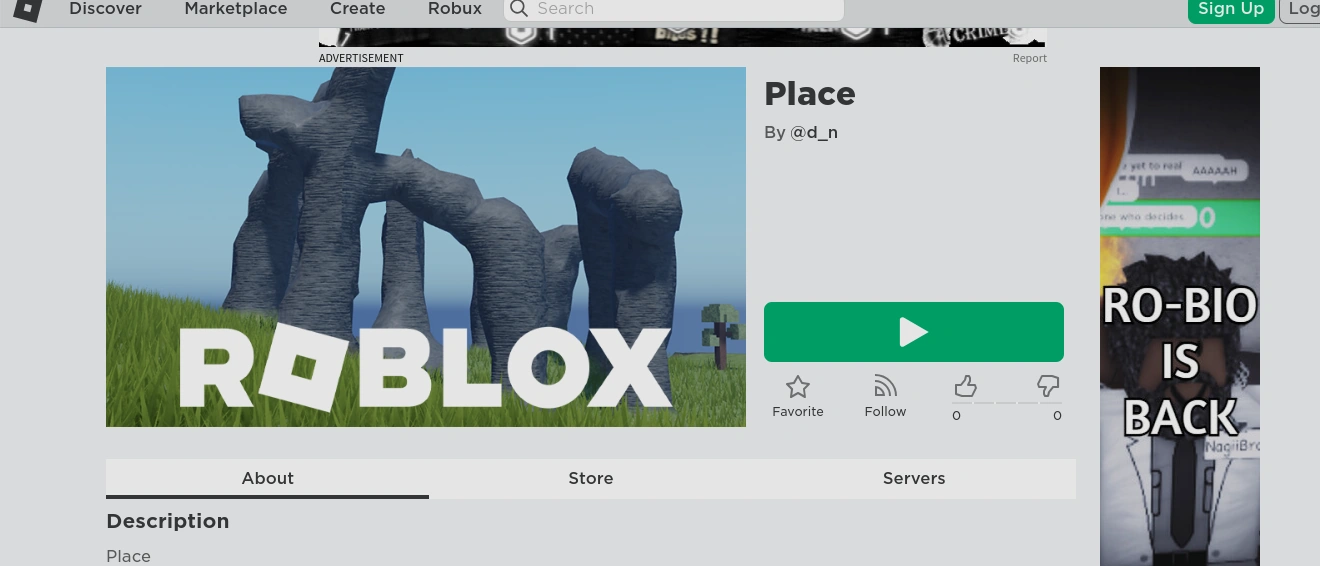Viewport: 1320px width, 566px height.
Task: Open the Marketplace page
Action: pyautogui.click(x=236, y=9)
